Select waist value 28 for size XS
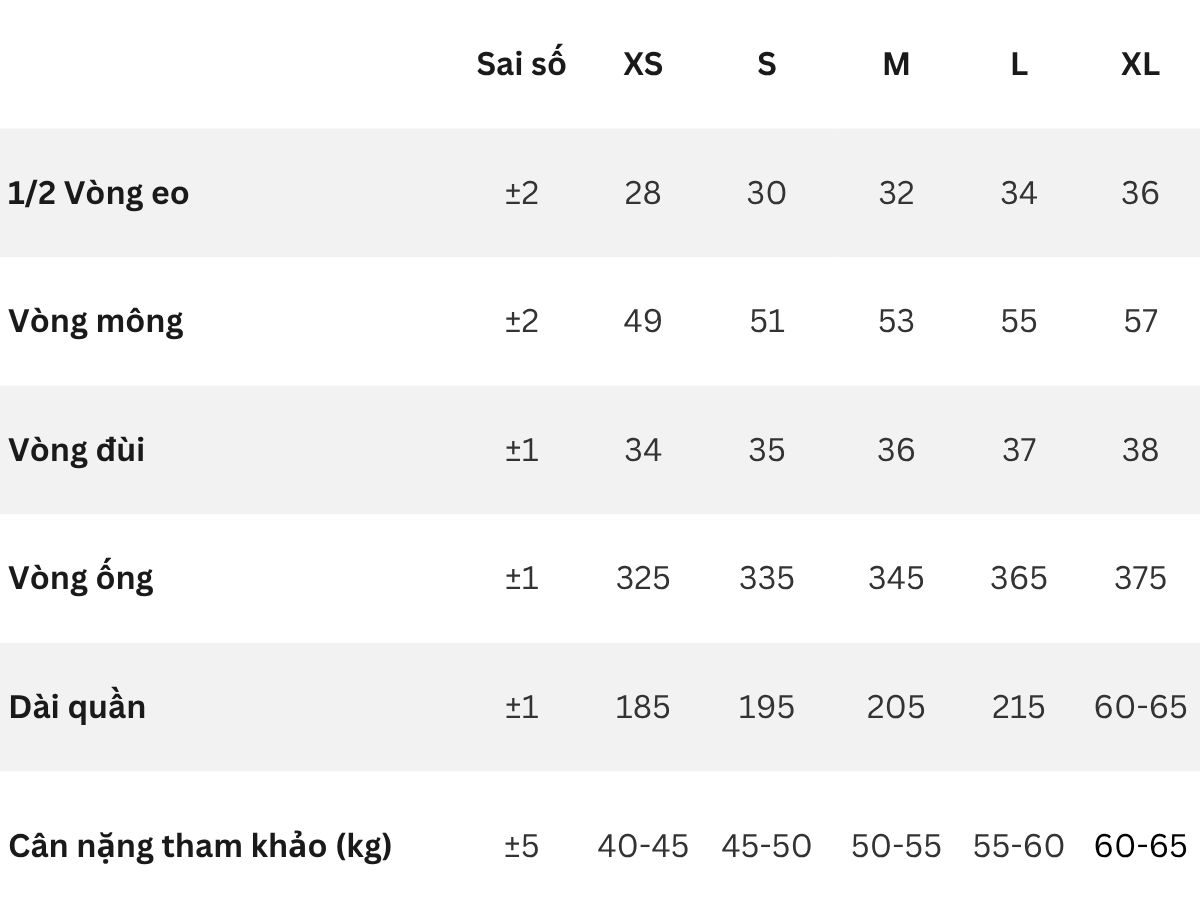 [x=642, y=193]
